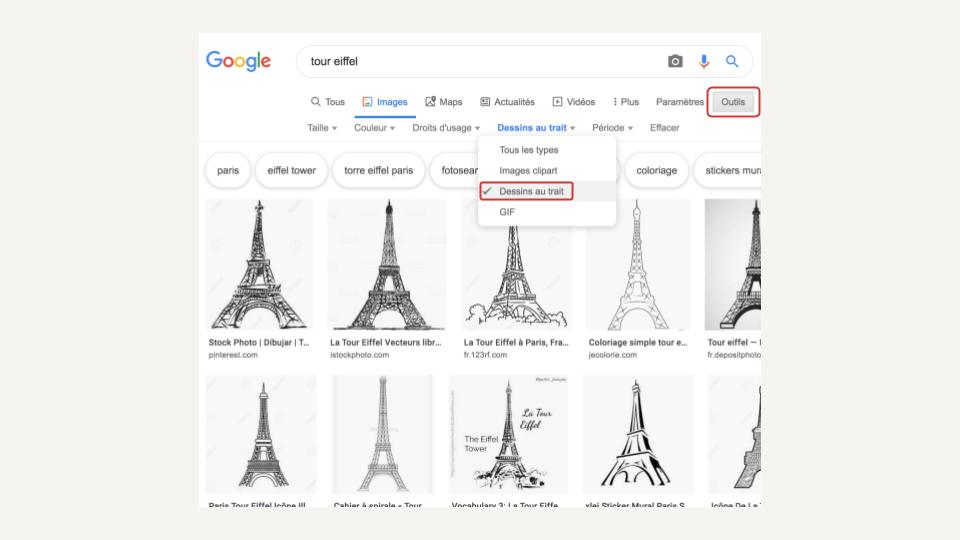
Task: Open La Tour Eiffel Vecteurs istockphoto image
Action: (387, 264)
